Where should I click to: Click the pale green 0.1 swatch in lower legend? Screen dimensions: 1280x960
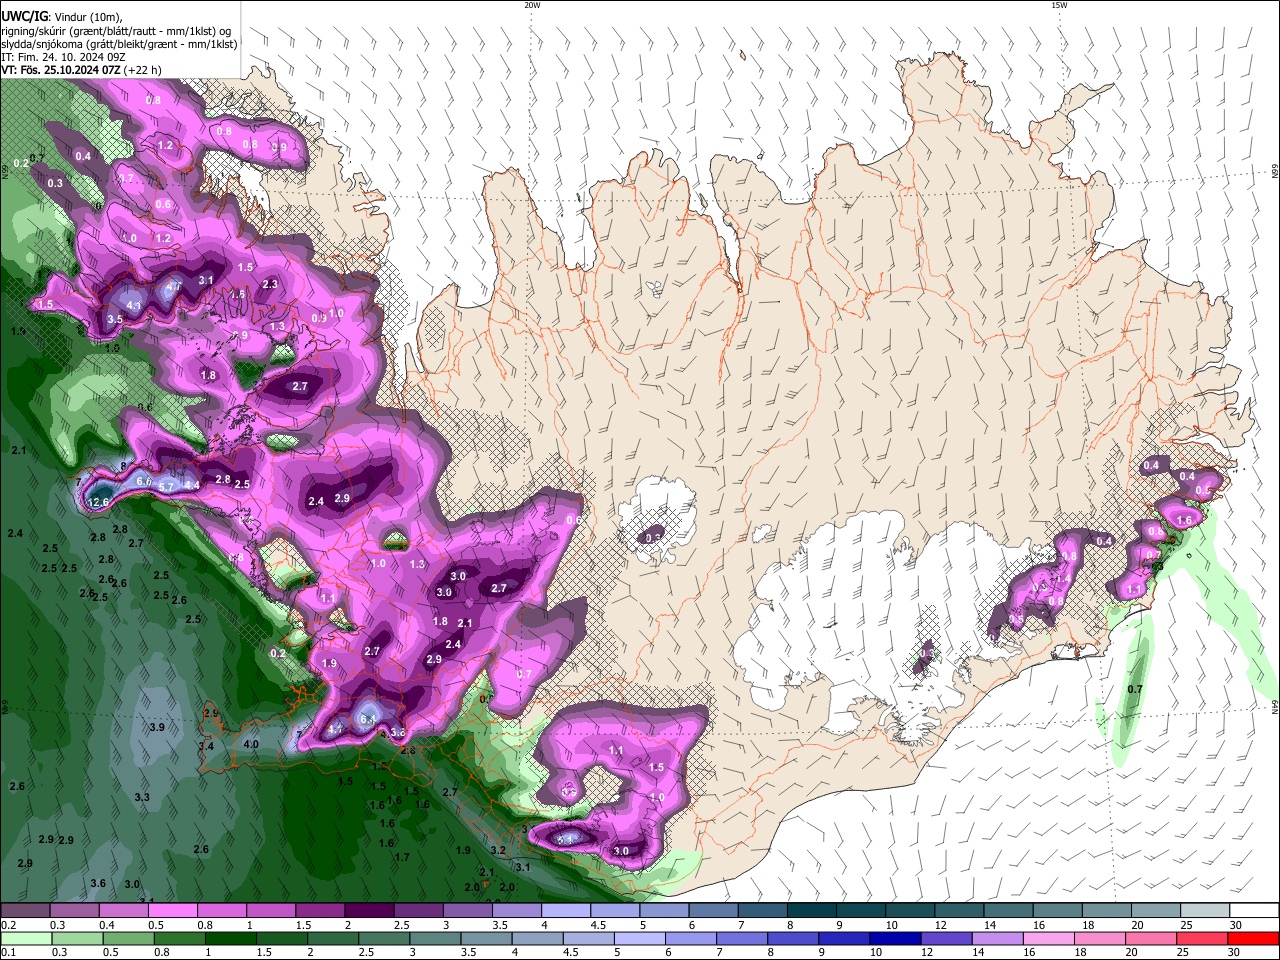(x=26, y=938)
